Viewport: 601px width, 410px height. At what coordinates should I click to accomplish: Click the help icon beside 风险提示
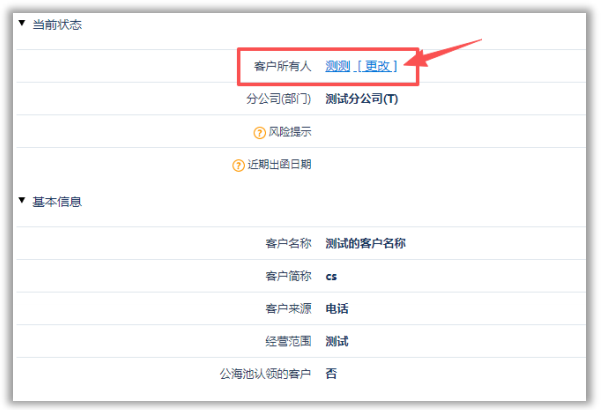pyautogui.click(x=262, y=132)
